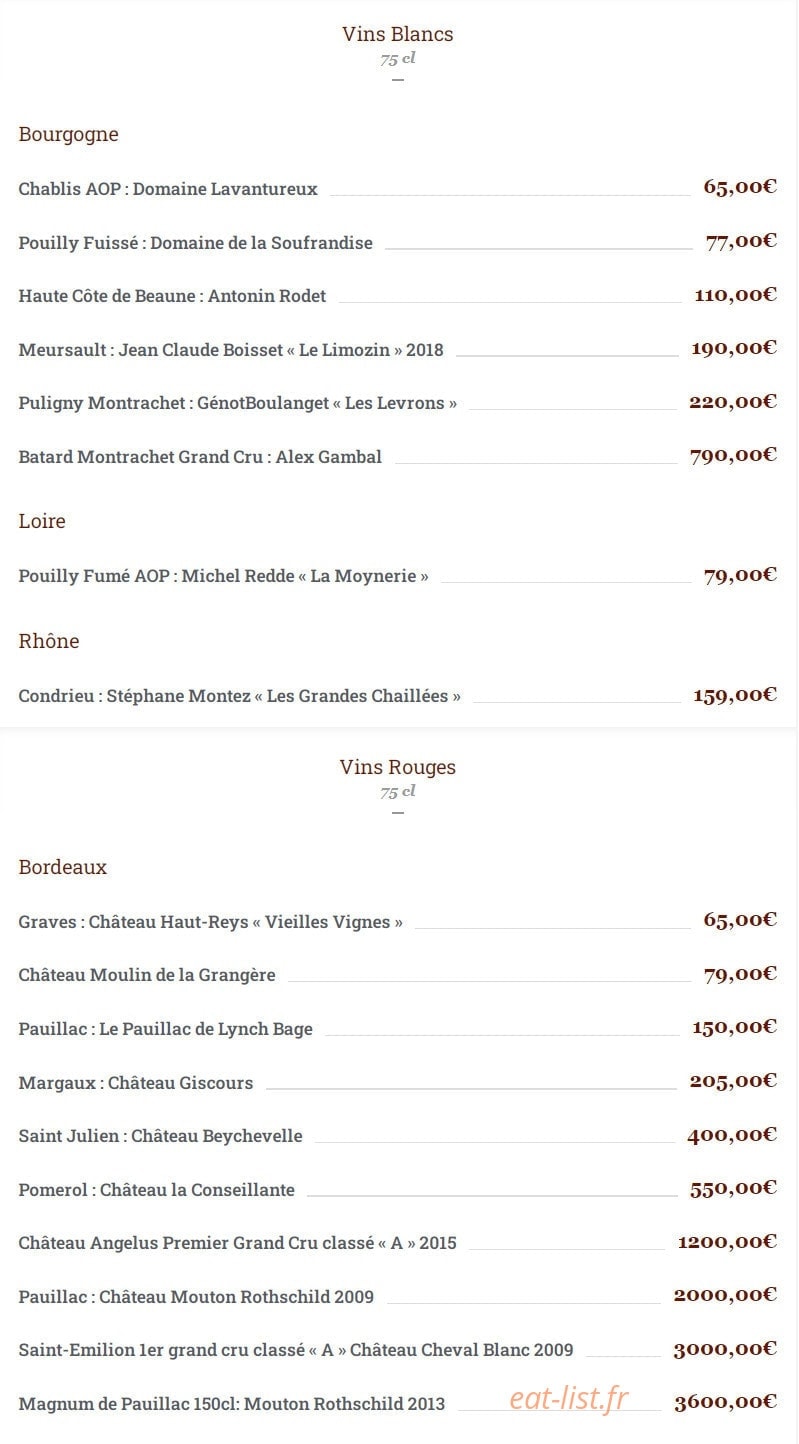The height and width of the screenshot is (1444, 799).
Task: Click the Vins Rouges section heading
Action: tap(397, 767)
